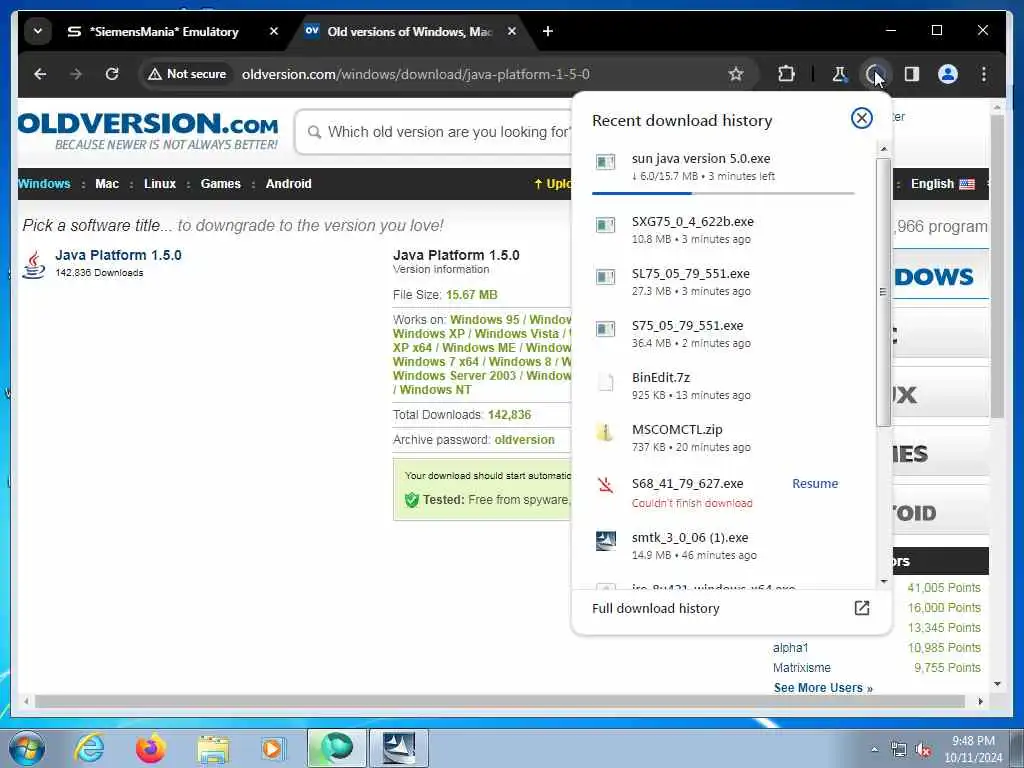Close the Recent download history popup
This screenshot has width=1024, height=768.
point(861,118)
